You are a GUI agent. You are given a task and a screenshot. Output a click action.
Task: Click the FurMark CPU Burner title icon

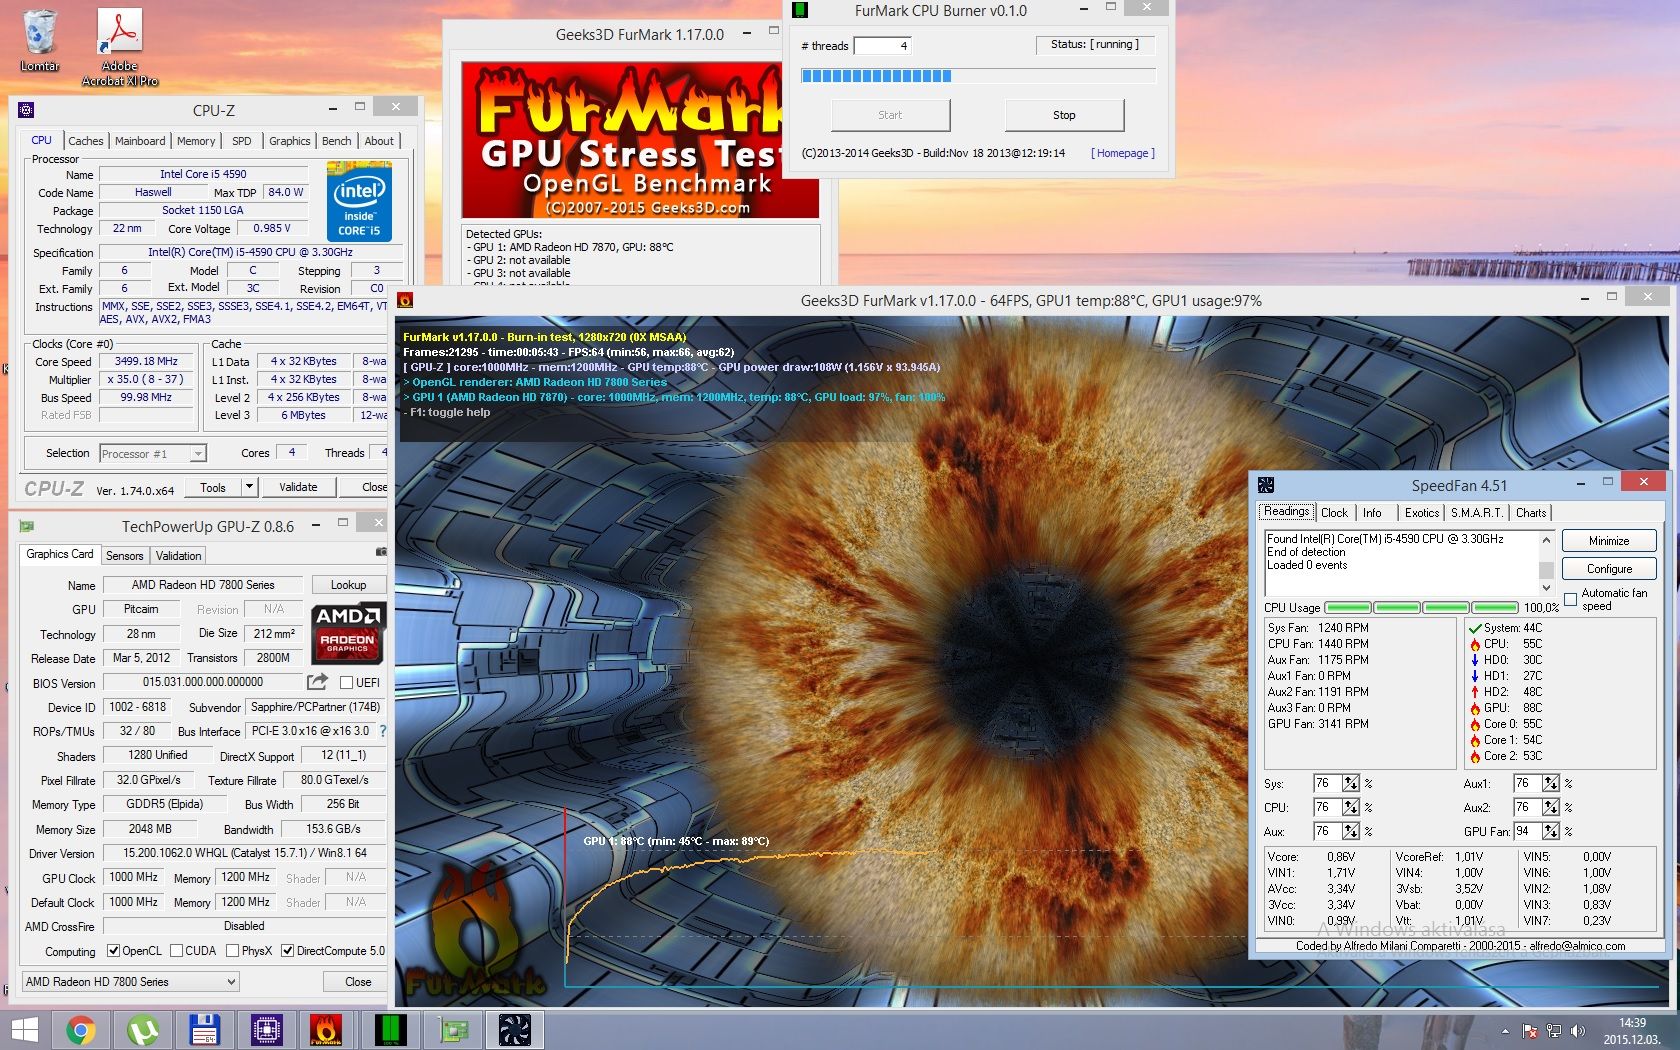point(800,10)
